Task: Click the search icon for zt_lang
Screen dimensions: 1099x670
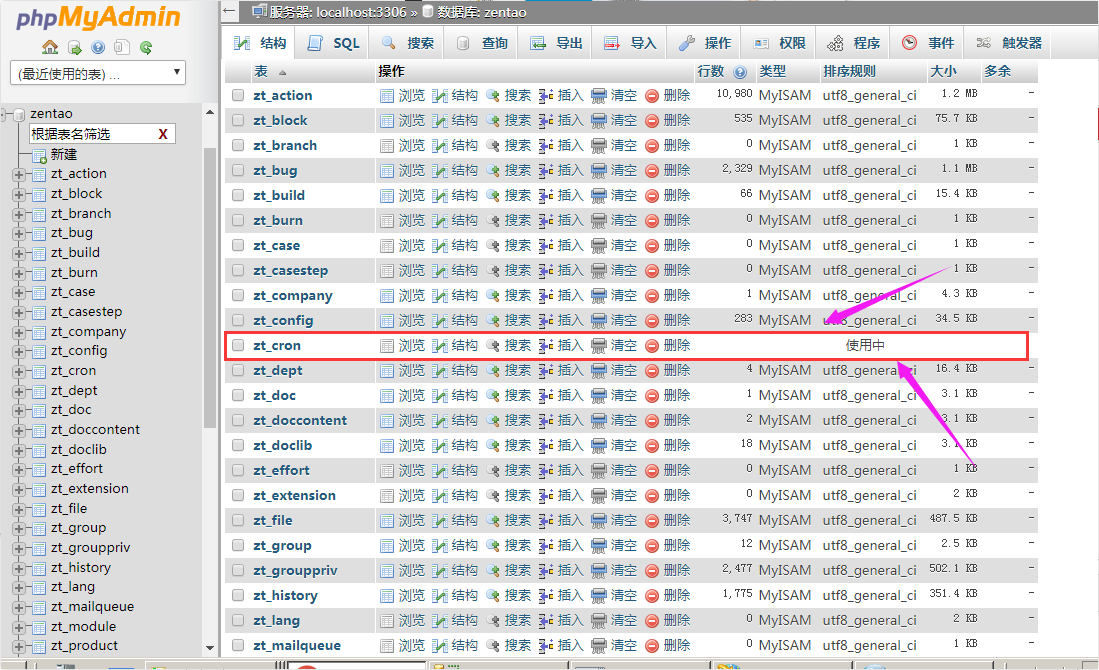Action: (493, 621)
